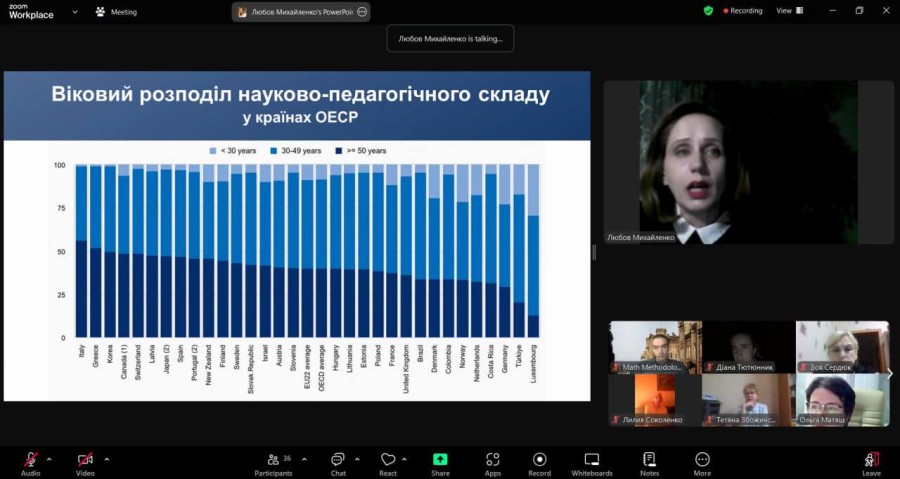Open the Apps menu
This screenshot has width=900, height=479.
492,464
